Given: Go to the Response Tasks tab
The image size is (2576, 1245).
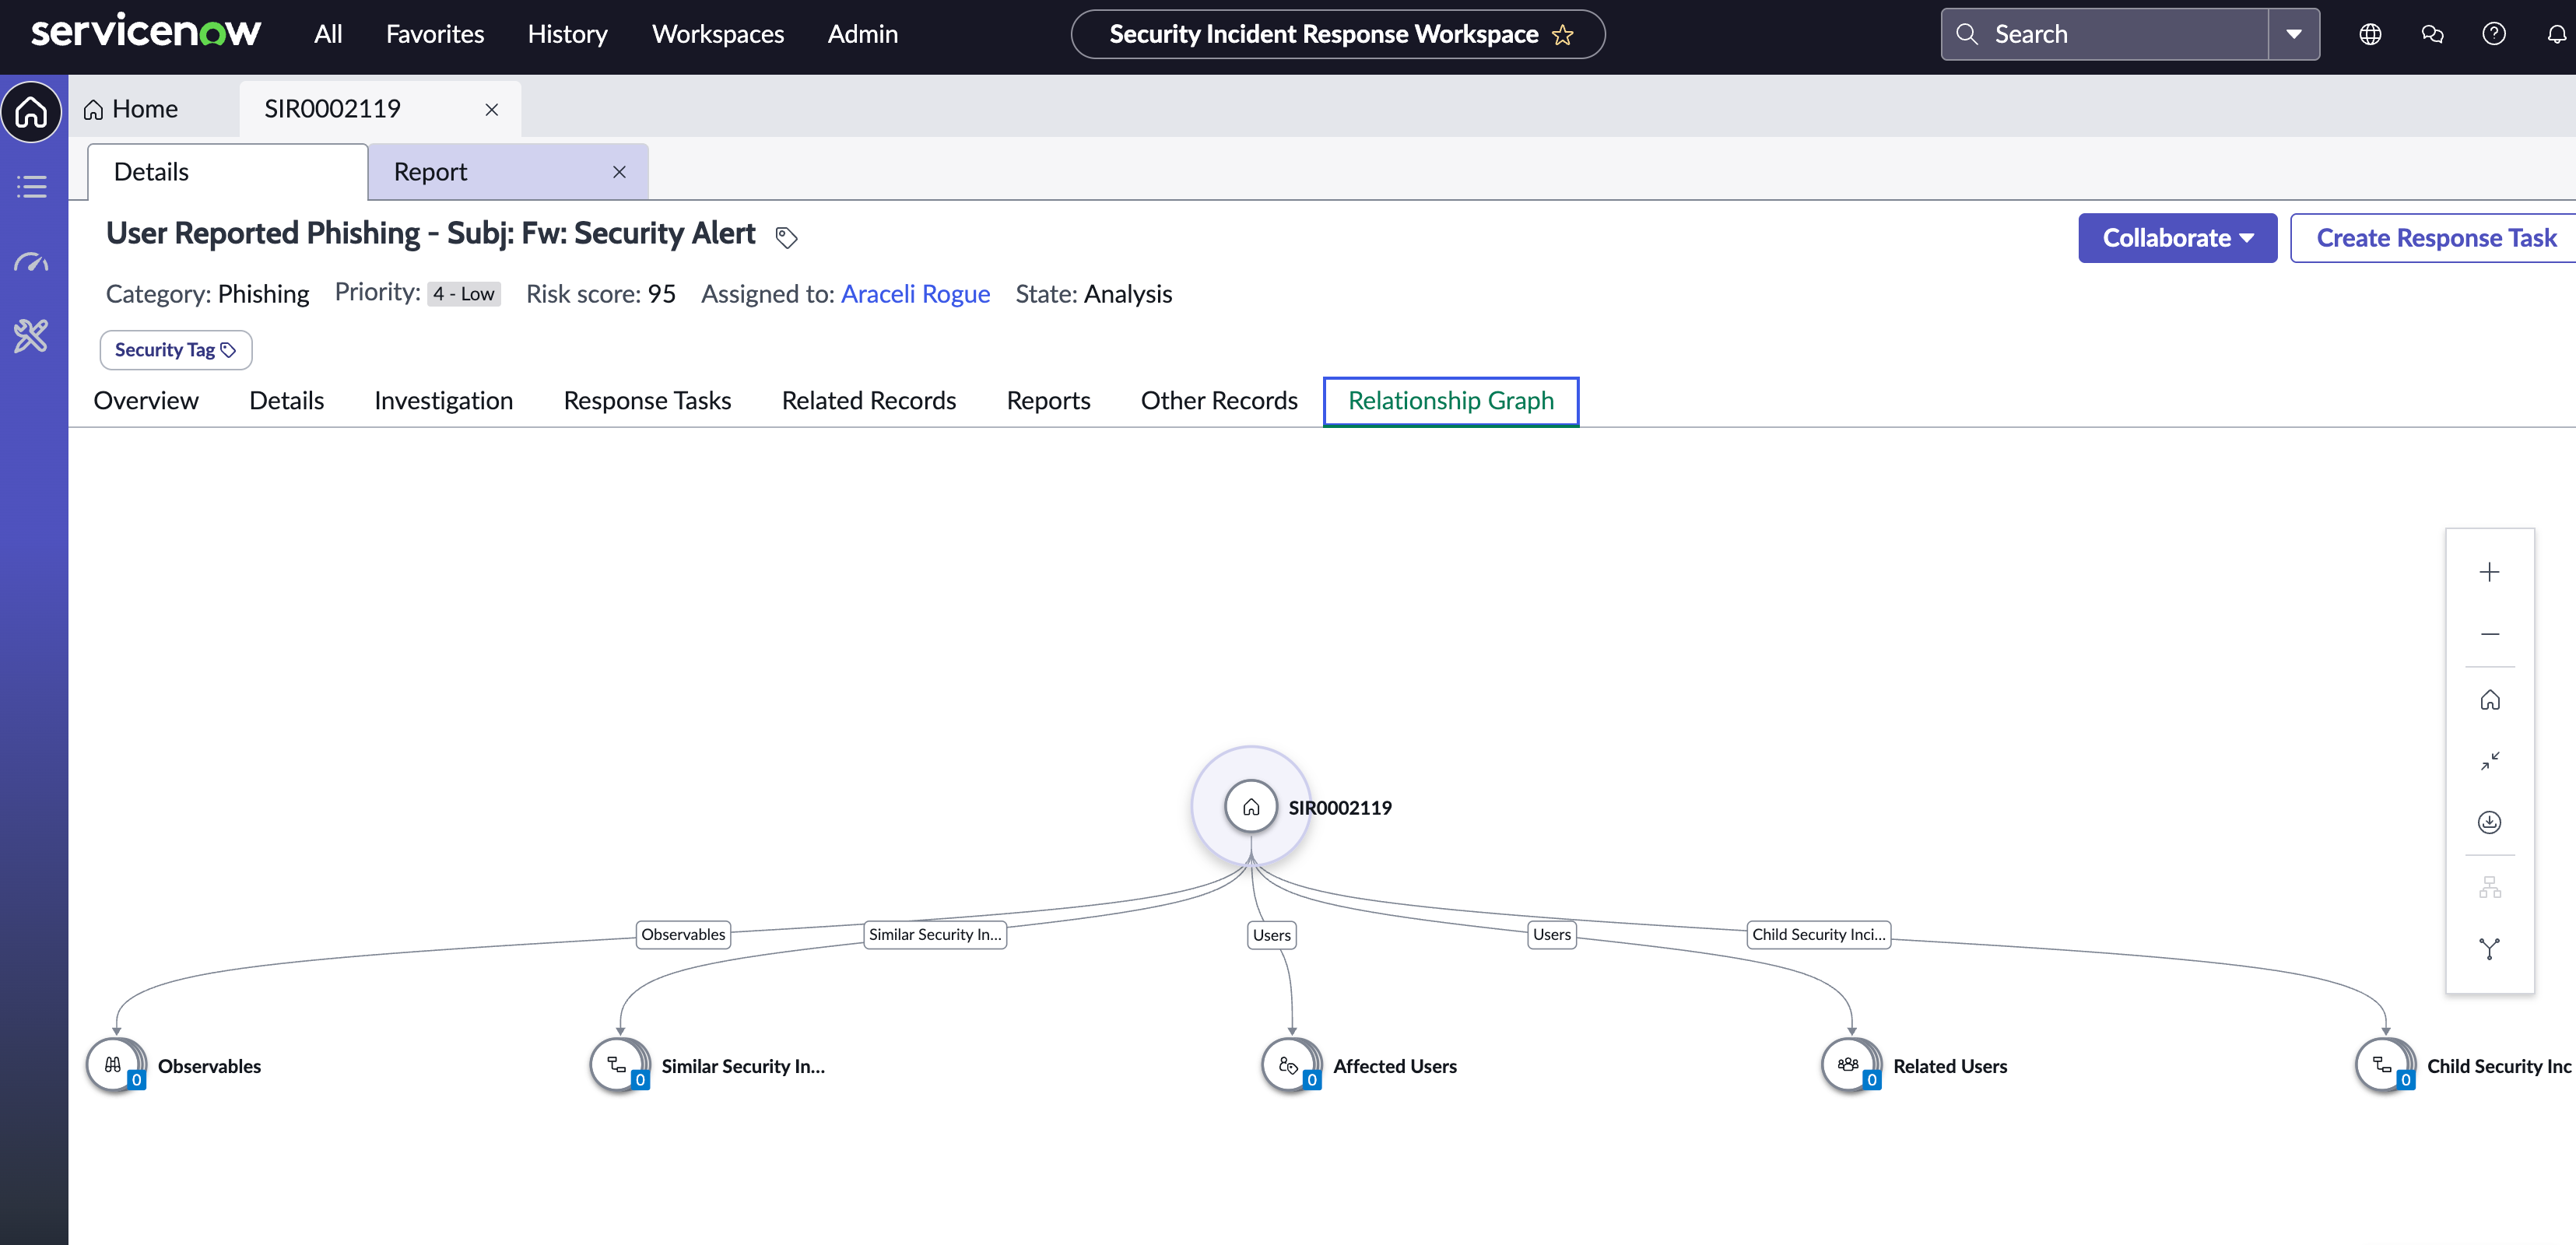Looking at the screenshot, I should pos(648,400).
